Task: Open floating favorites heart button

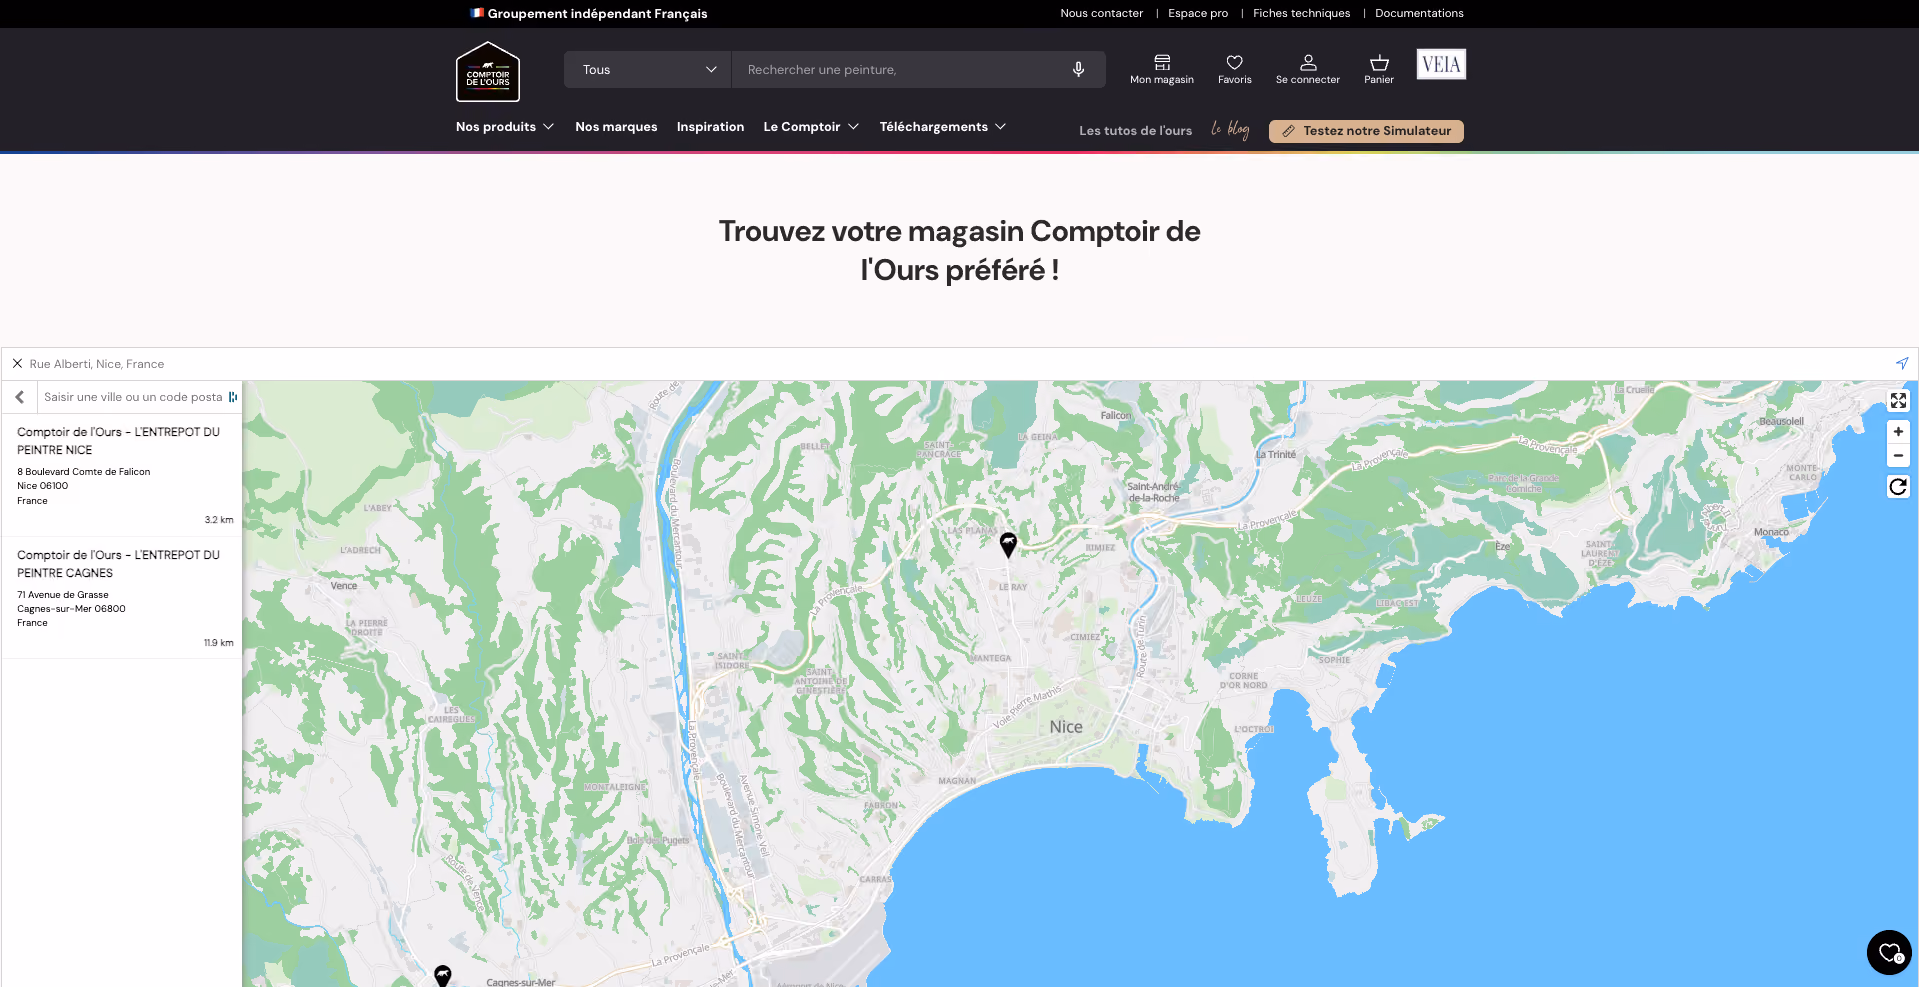Action: click(x=1889, y=952)
